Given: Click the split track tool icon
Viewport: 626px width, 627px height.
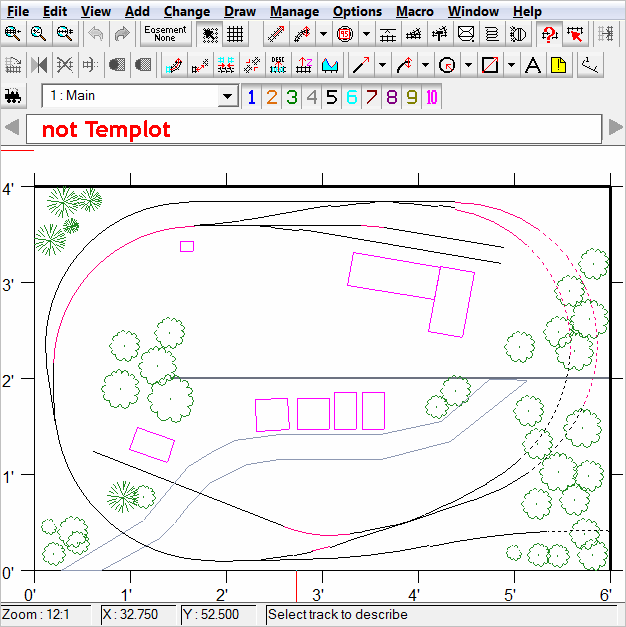Looking at the screenshot, I should coord(252,65).
